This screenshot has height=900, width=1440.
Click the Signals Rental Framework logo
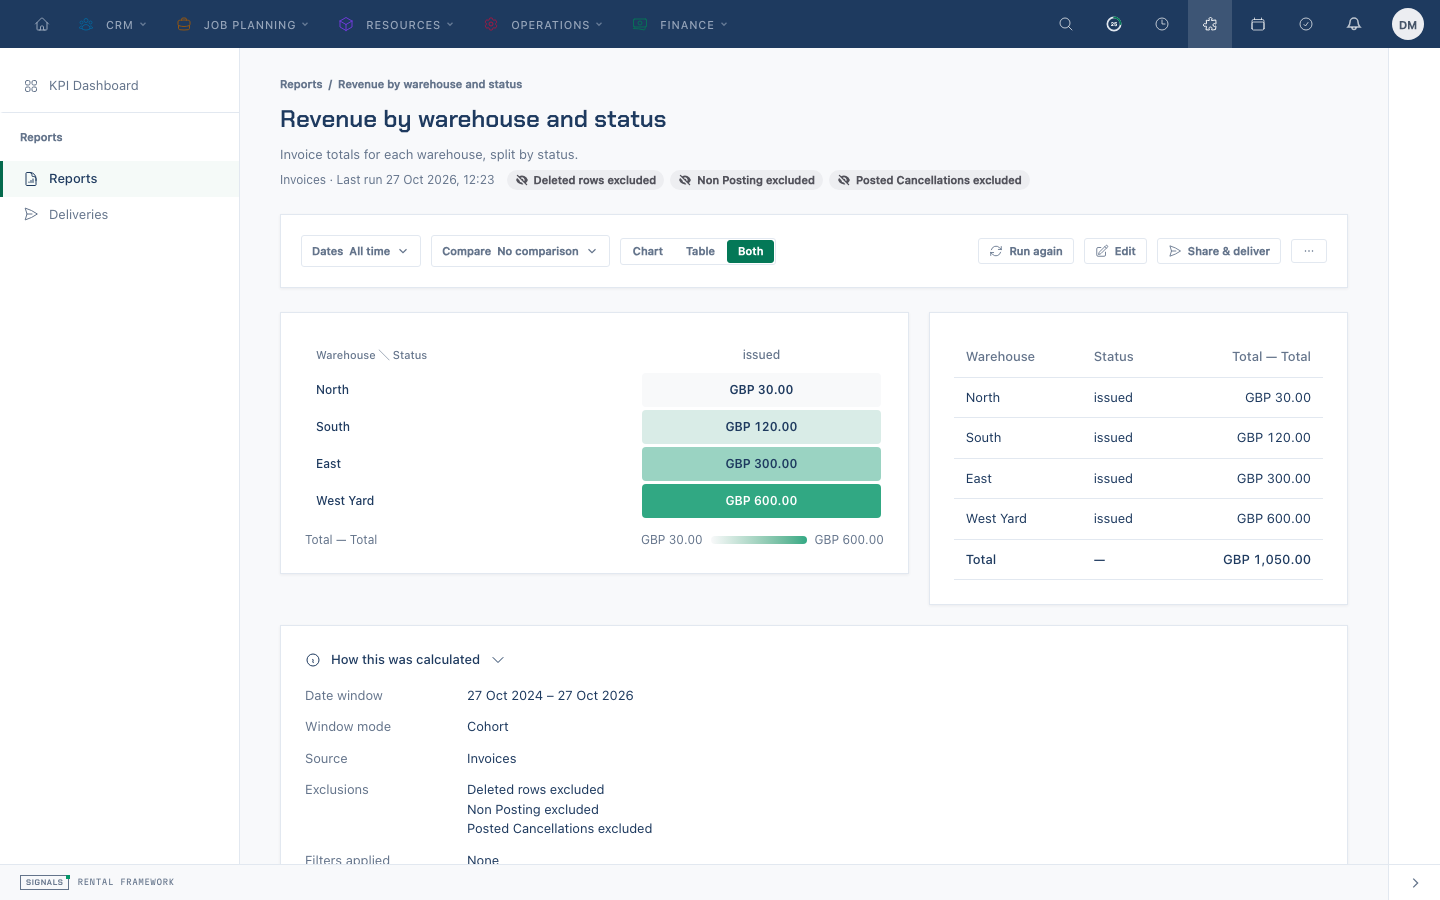coord(97,882)
